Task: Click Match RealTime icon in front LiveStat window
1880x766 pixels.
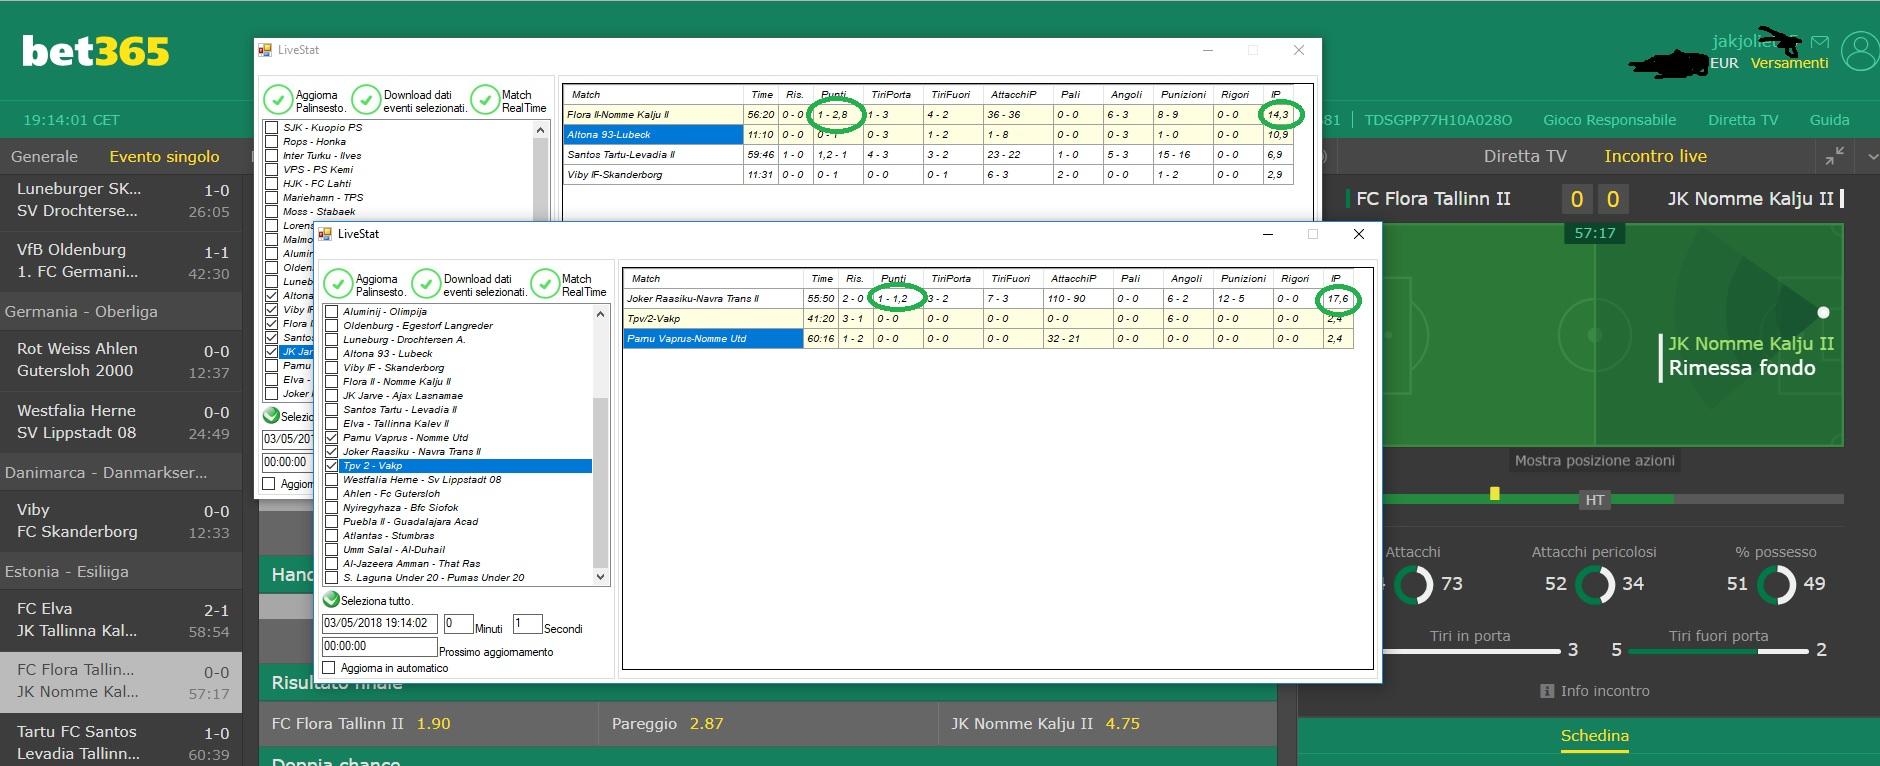Action: (545, 284)
